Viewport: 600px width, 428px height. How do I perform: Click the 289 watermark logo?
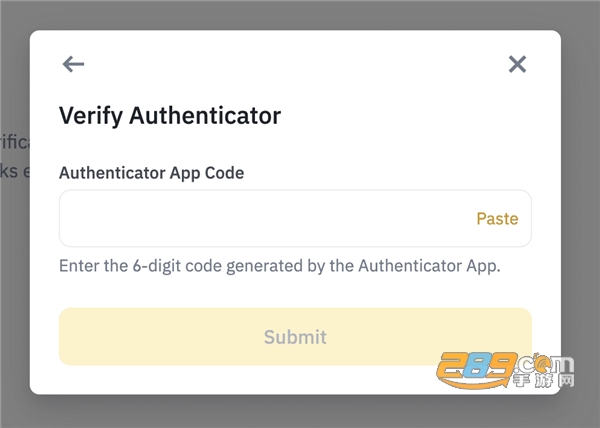pyautogui.click(x=505, y=370)
